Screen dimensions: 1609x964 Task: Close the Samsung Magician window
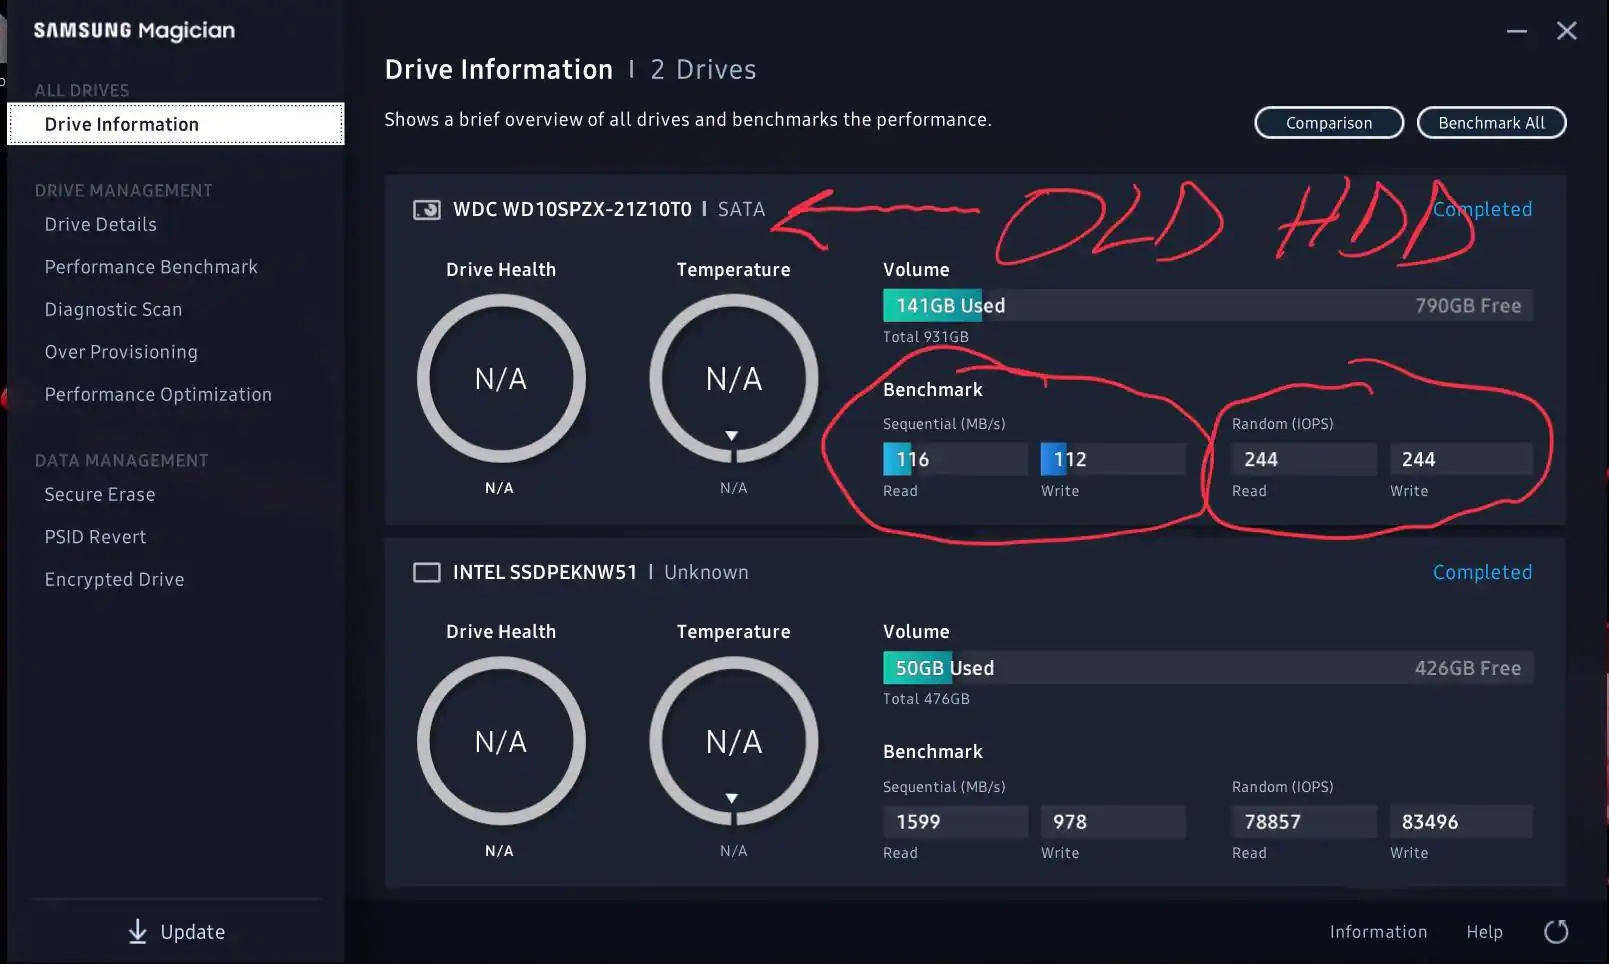pos(1566,31)
